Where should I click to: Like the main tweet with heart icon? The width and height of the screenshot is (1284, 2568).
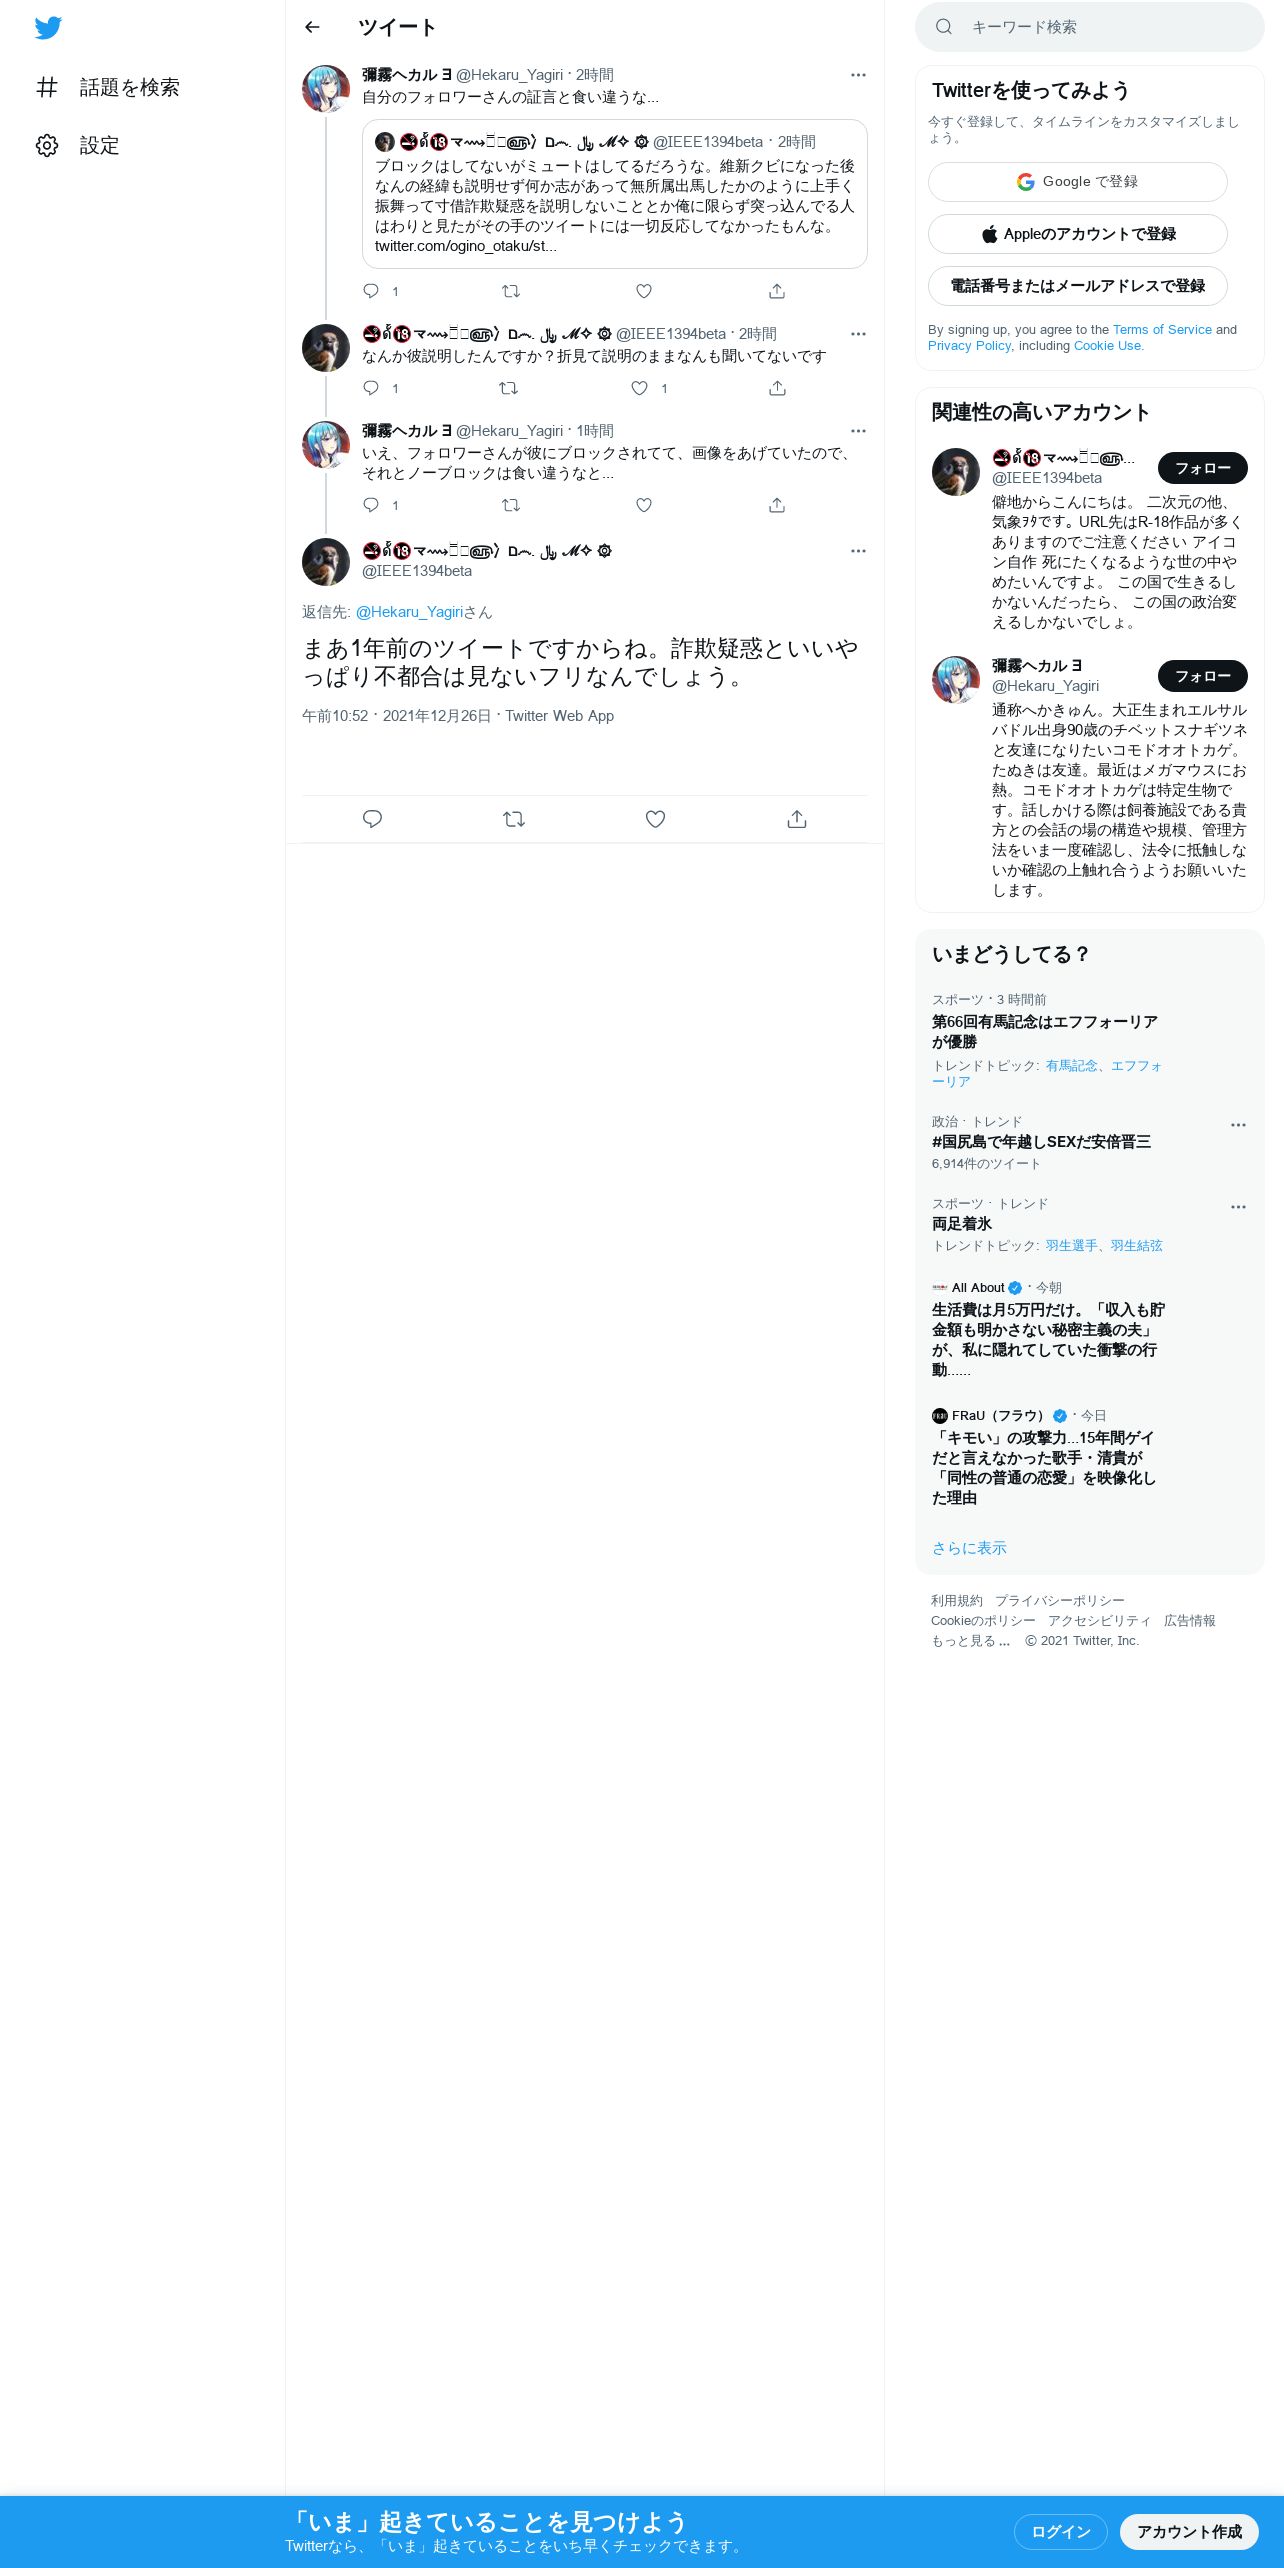(x=655, y=819)
